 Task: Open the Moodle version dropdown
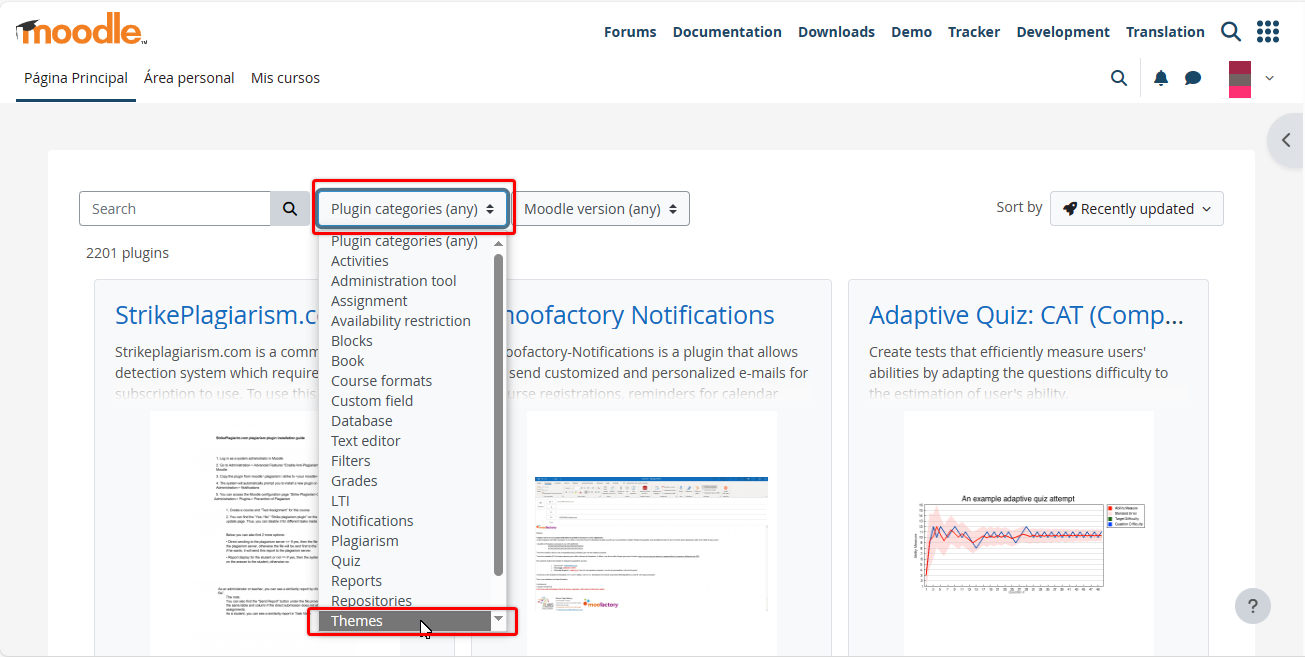coord(601,209)
